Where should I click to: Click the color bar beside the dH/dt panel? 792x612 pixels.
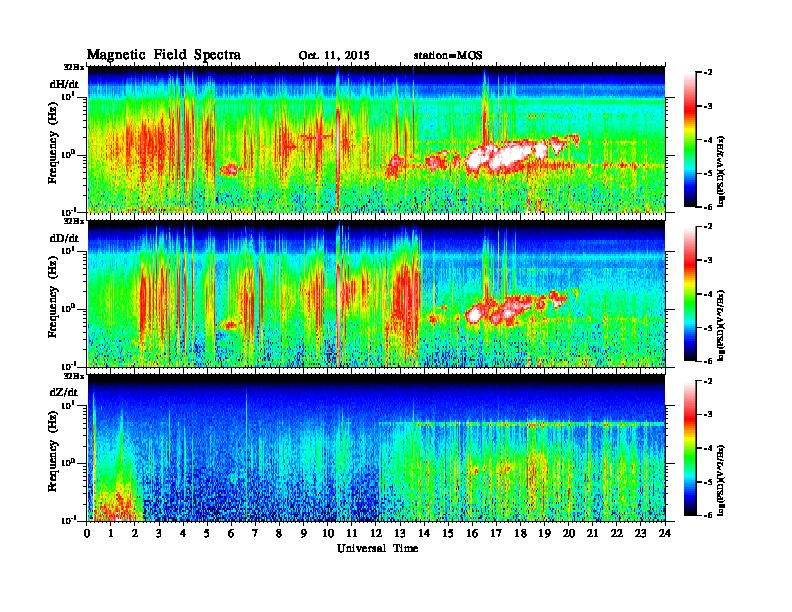pyautogui.click(x=689, y=139)
